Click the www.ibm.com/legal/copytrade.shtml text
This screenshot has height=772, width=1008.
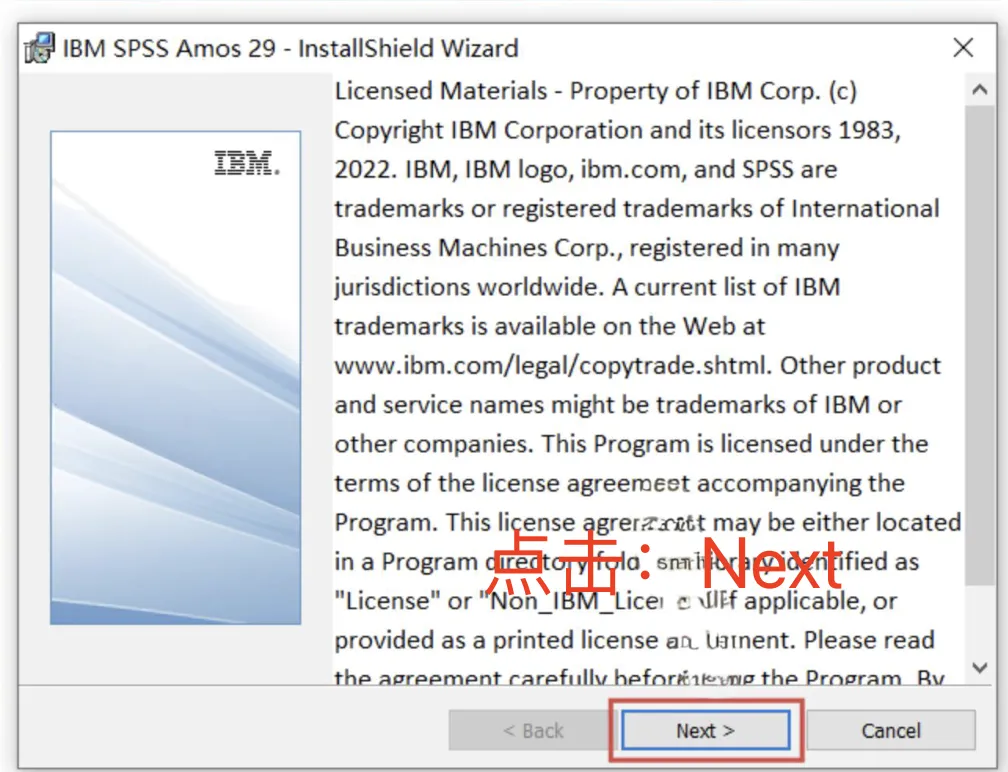tap(552, 365)
